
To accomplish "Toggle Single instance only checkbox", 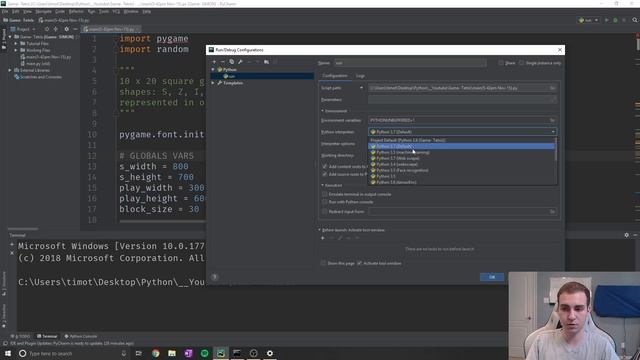I will pyautogui.click(x=521, y=63).
